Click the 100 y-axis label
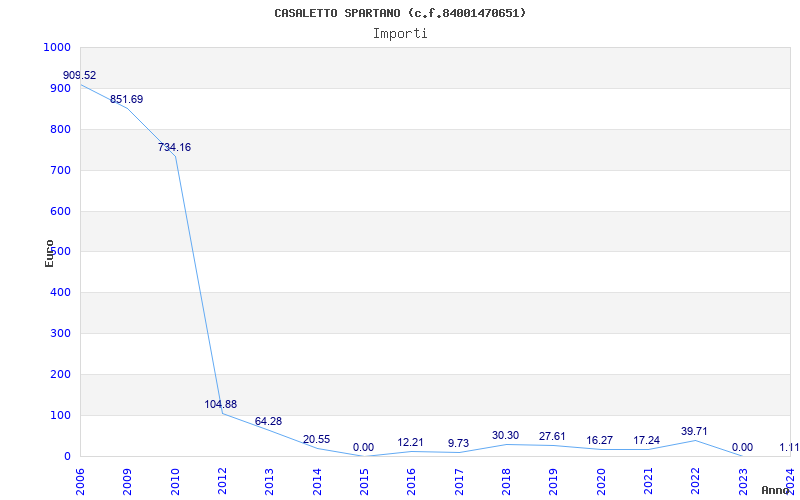 pos(60,415)
